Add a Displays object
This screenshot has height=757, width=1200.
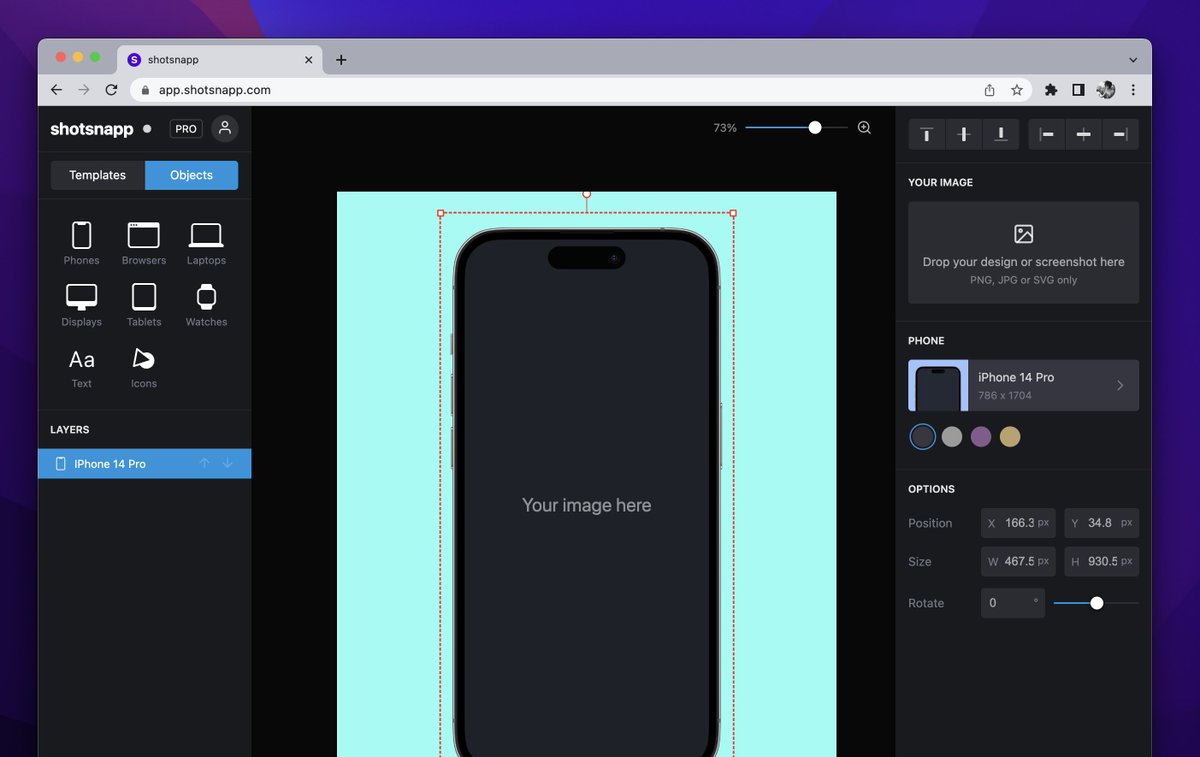(x=81, y=305)
